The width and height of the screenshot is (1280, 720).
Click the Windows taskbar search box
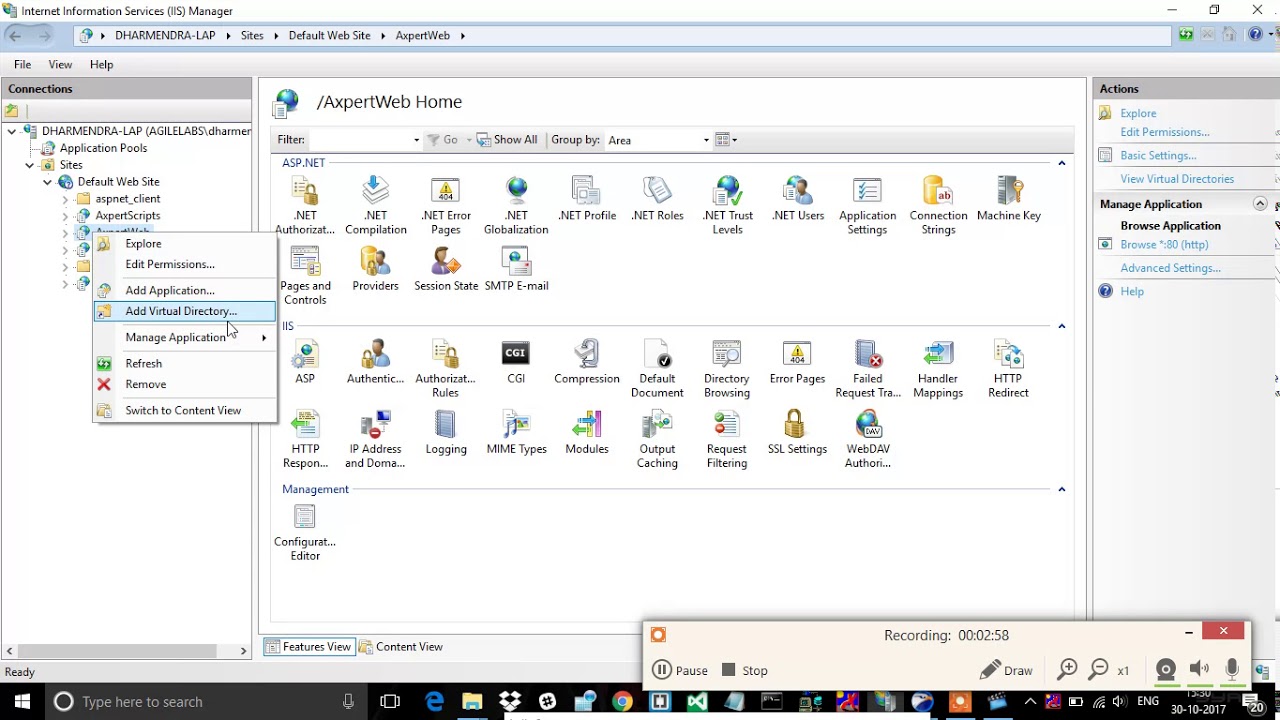[205, 702]
